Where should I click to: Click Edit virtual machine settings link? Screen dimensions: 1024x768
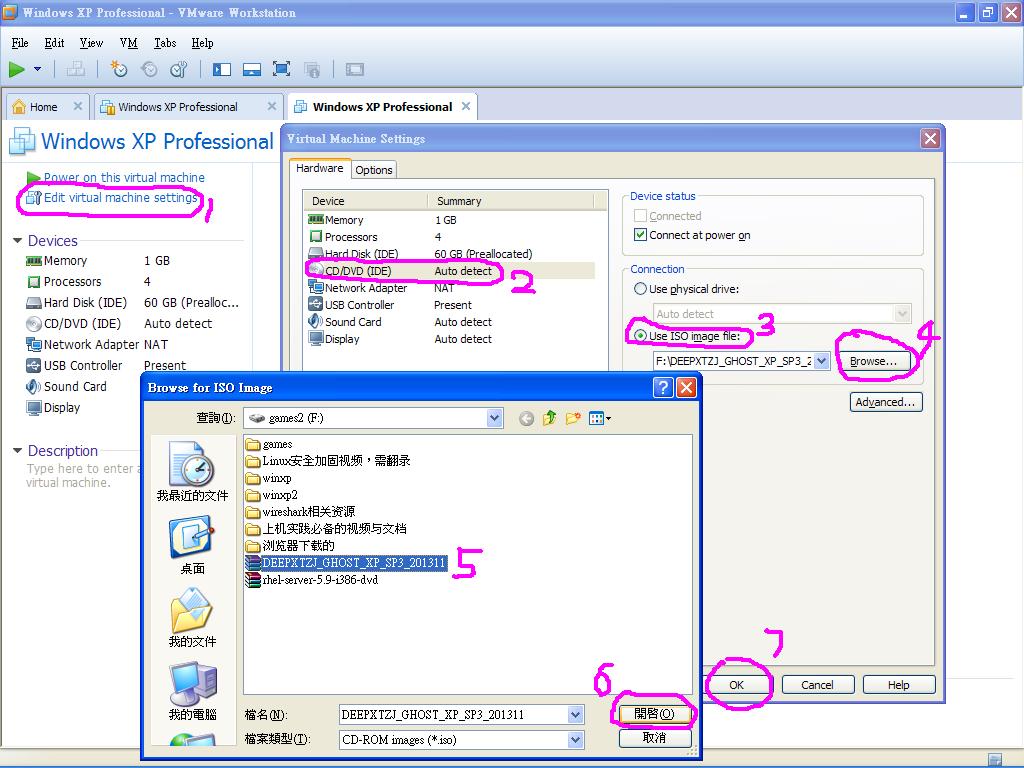[x=120, y=197]
